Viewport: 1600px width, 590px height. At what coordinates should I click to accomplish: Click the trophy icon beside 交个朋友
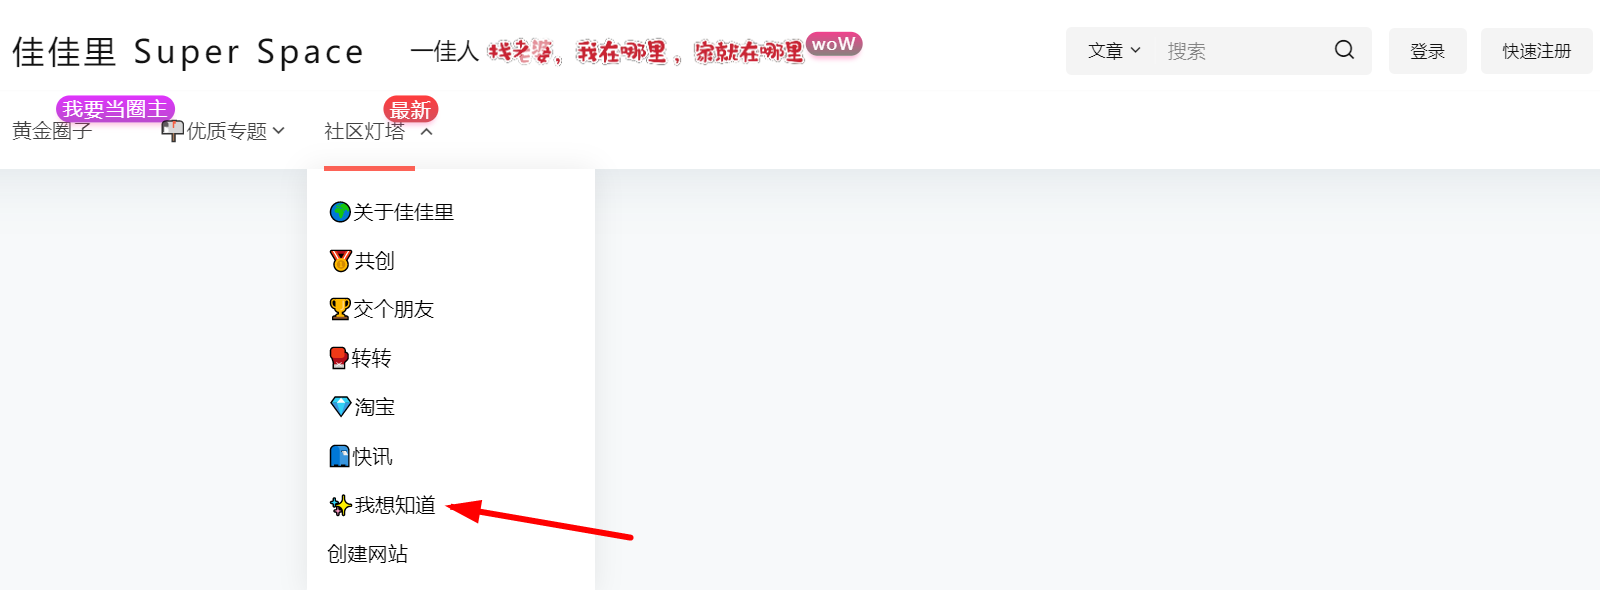click(340, 309)
